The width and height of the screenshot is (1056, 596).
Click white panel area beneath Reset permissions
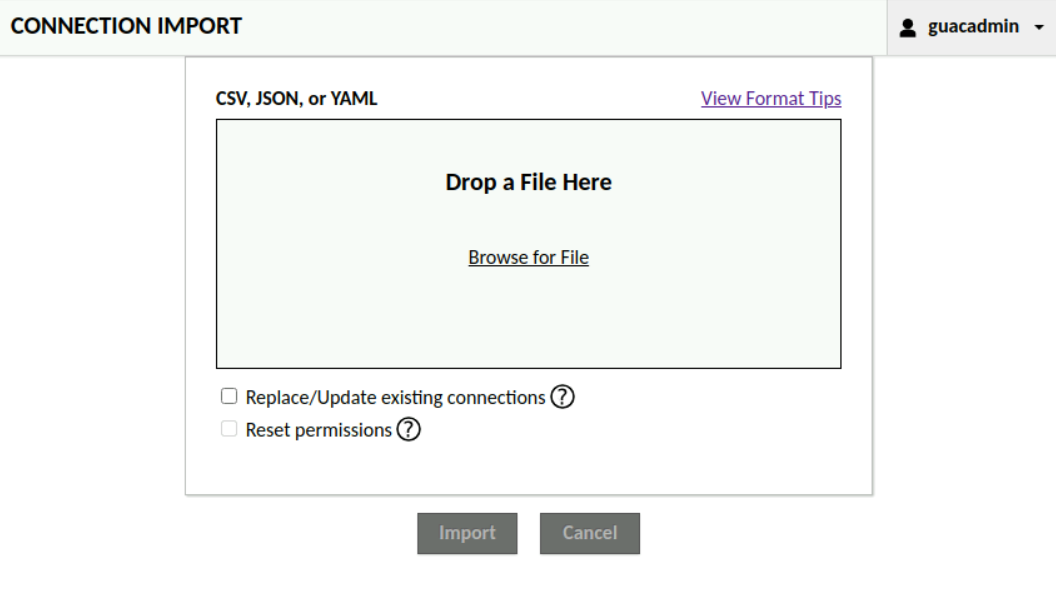528,468
